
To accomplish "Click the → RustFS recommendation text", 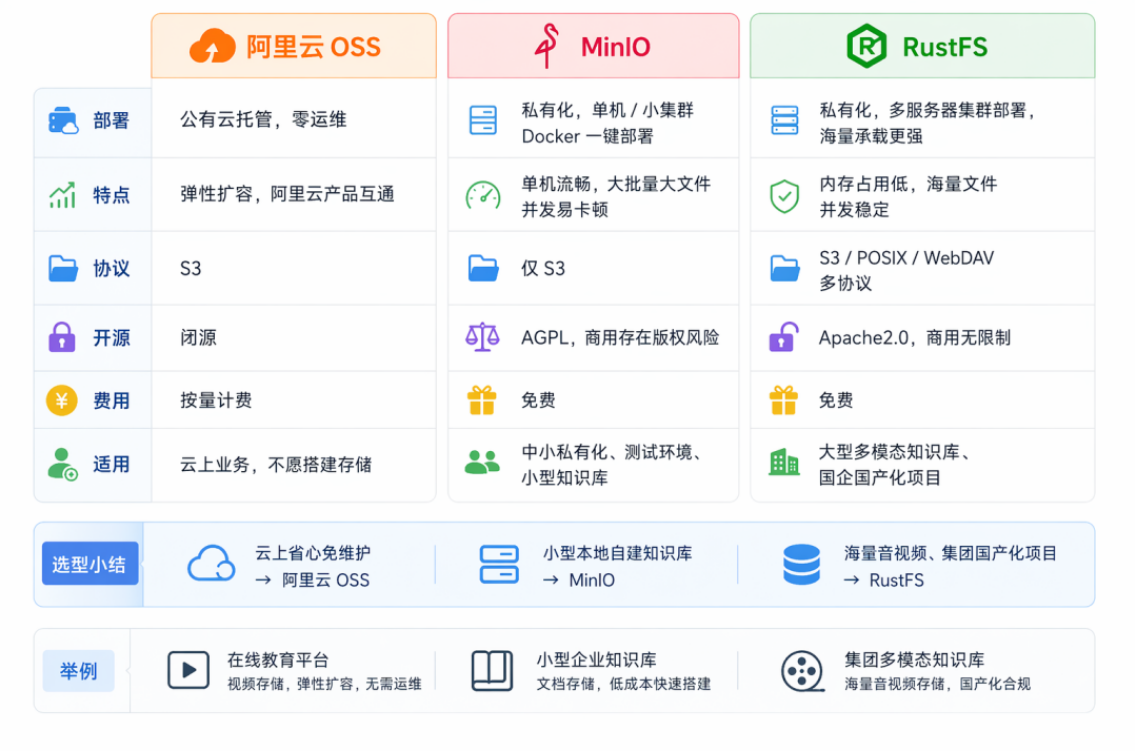I will tap(884, 580).
